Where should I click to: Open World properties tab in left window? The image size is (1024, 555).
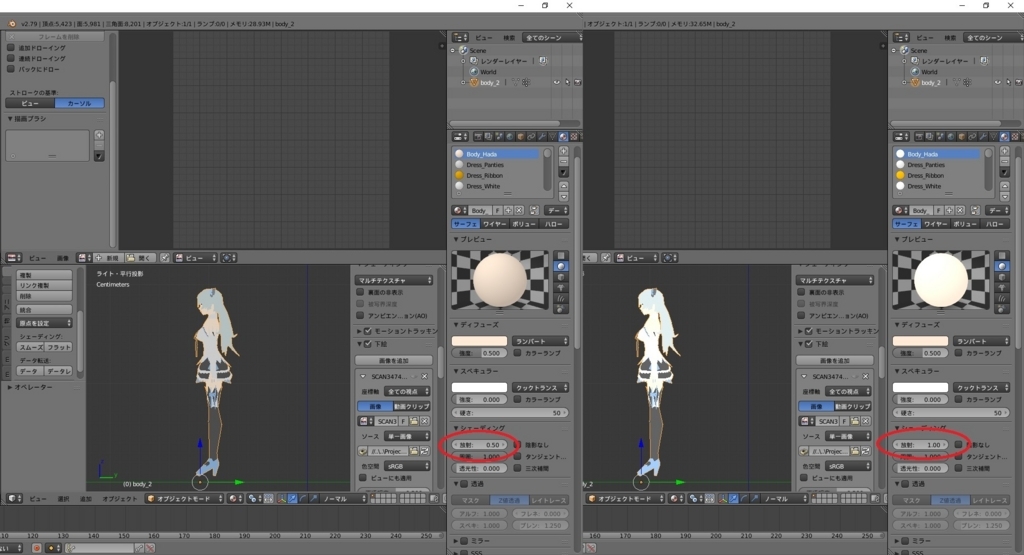tap(510, 136)
